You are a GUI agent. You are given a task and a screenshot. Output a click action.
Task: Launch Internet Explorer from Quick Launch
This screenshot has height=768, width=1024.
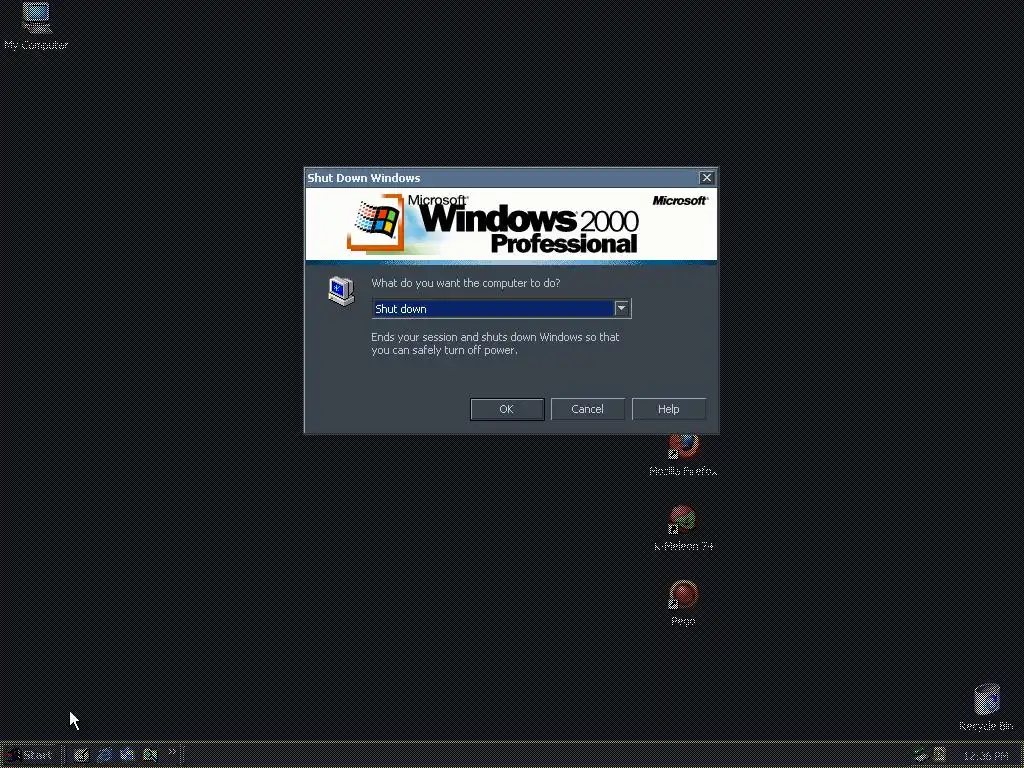pos(104,756)
